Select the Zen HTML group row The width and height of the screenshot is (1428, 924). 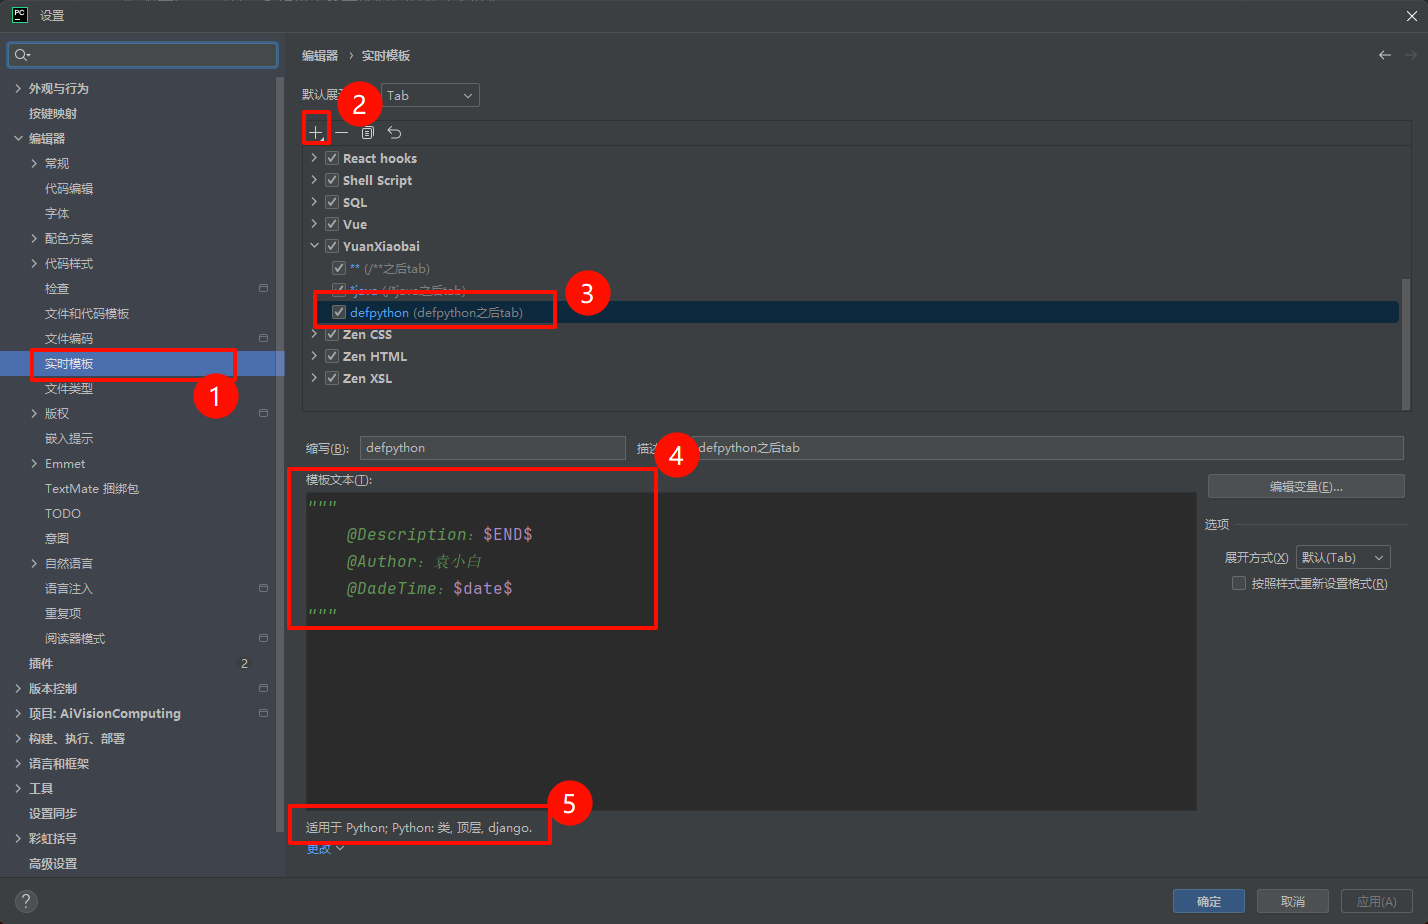[x=375, y=356]
